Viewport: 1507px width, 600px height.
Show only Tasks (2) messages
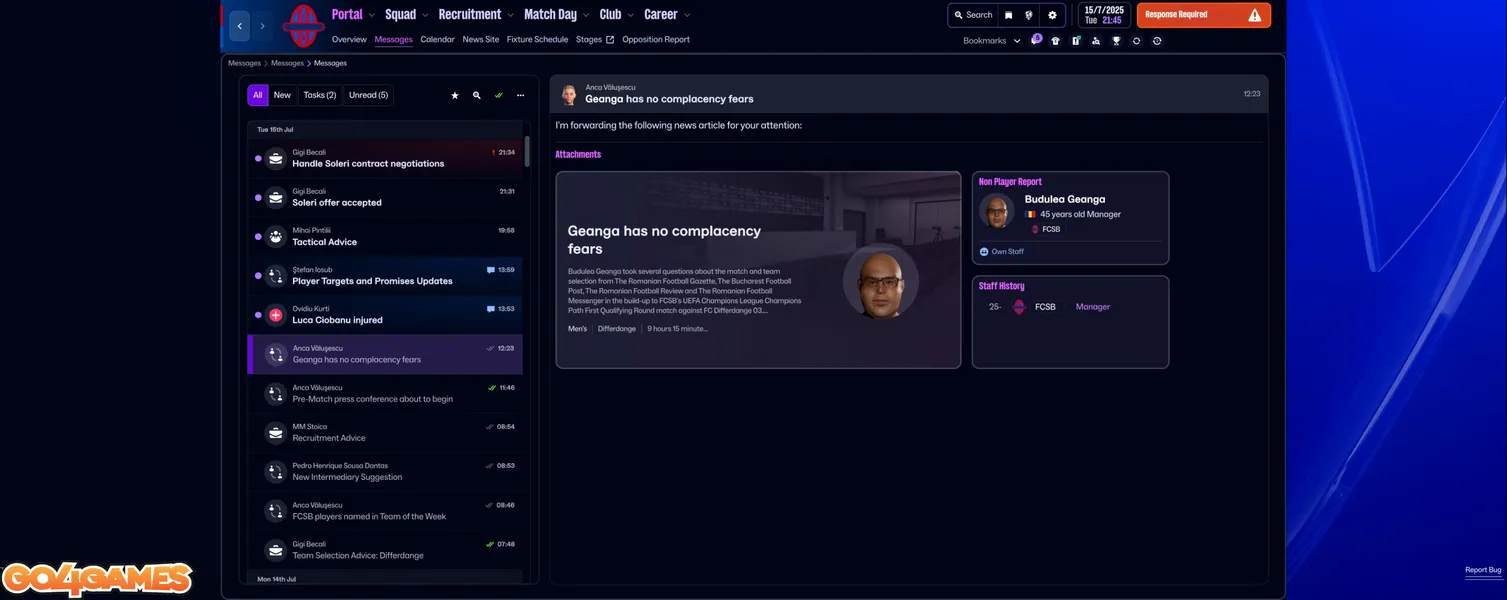pyautogui.click(x=319, y=95)
